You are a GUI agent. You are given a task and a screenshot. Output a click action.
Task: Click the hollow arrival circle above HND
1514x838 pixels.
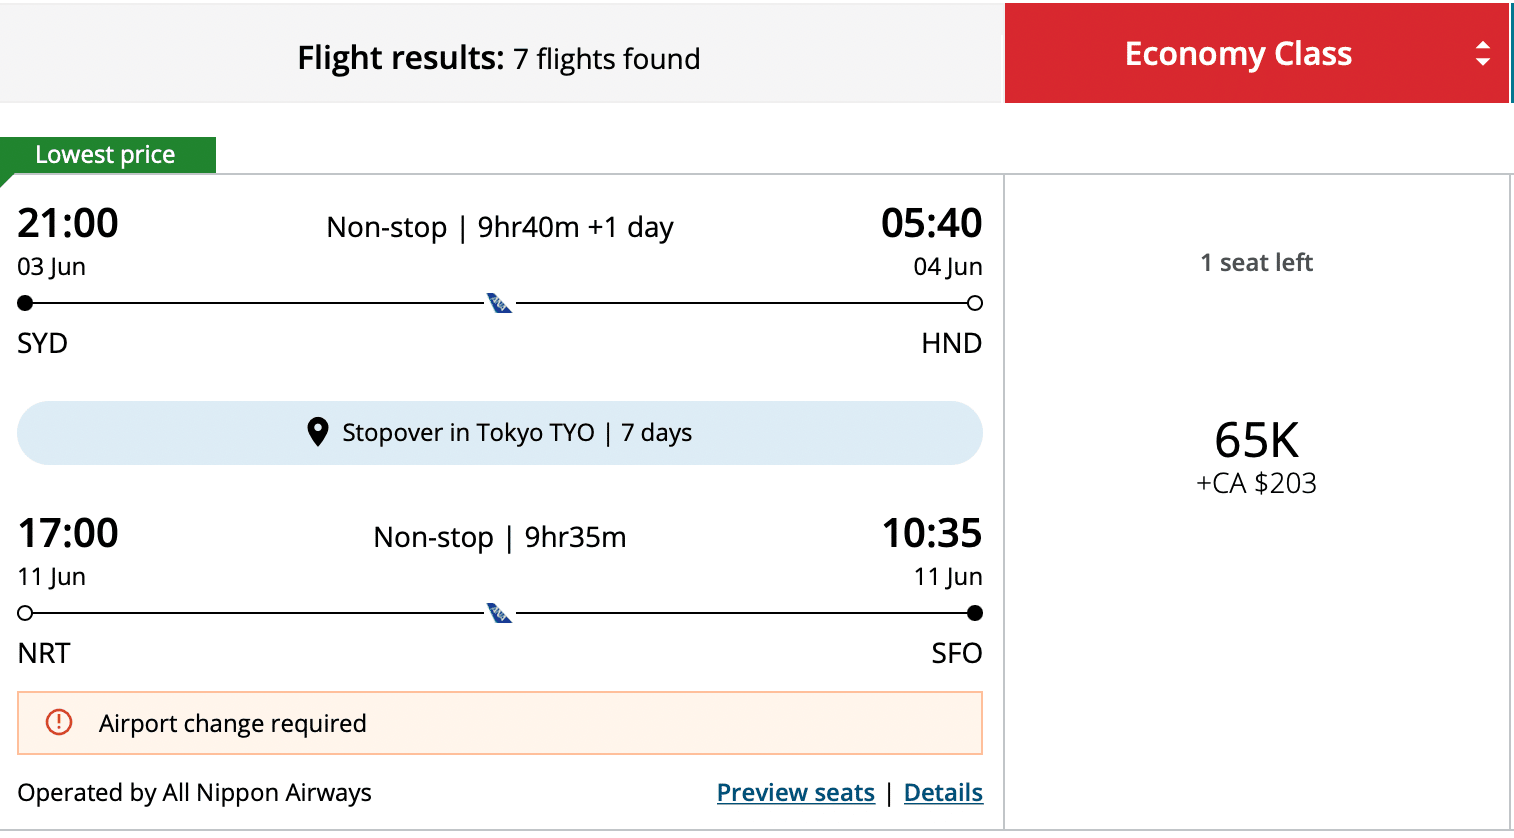[x=975, y=303]
